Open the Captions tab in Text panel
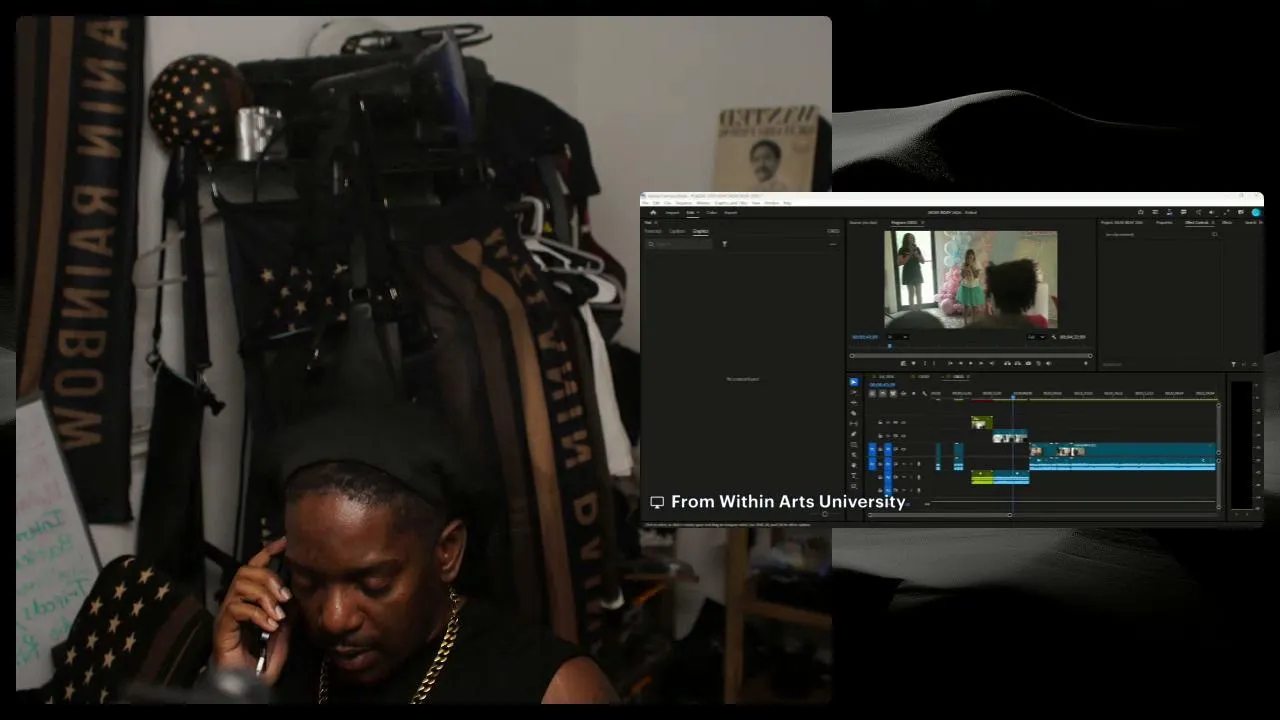 677,231
